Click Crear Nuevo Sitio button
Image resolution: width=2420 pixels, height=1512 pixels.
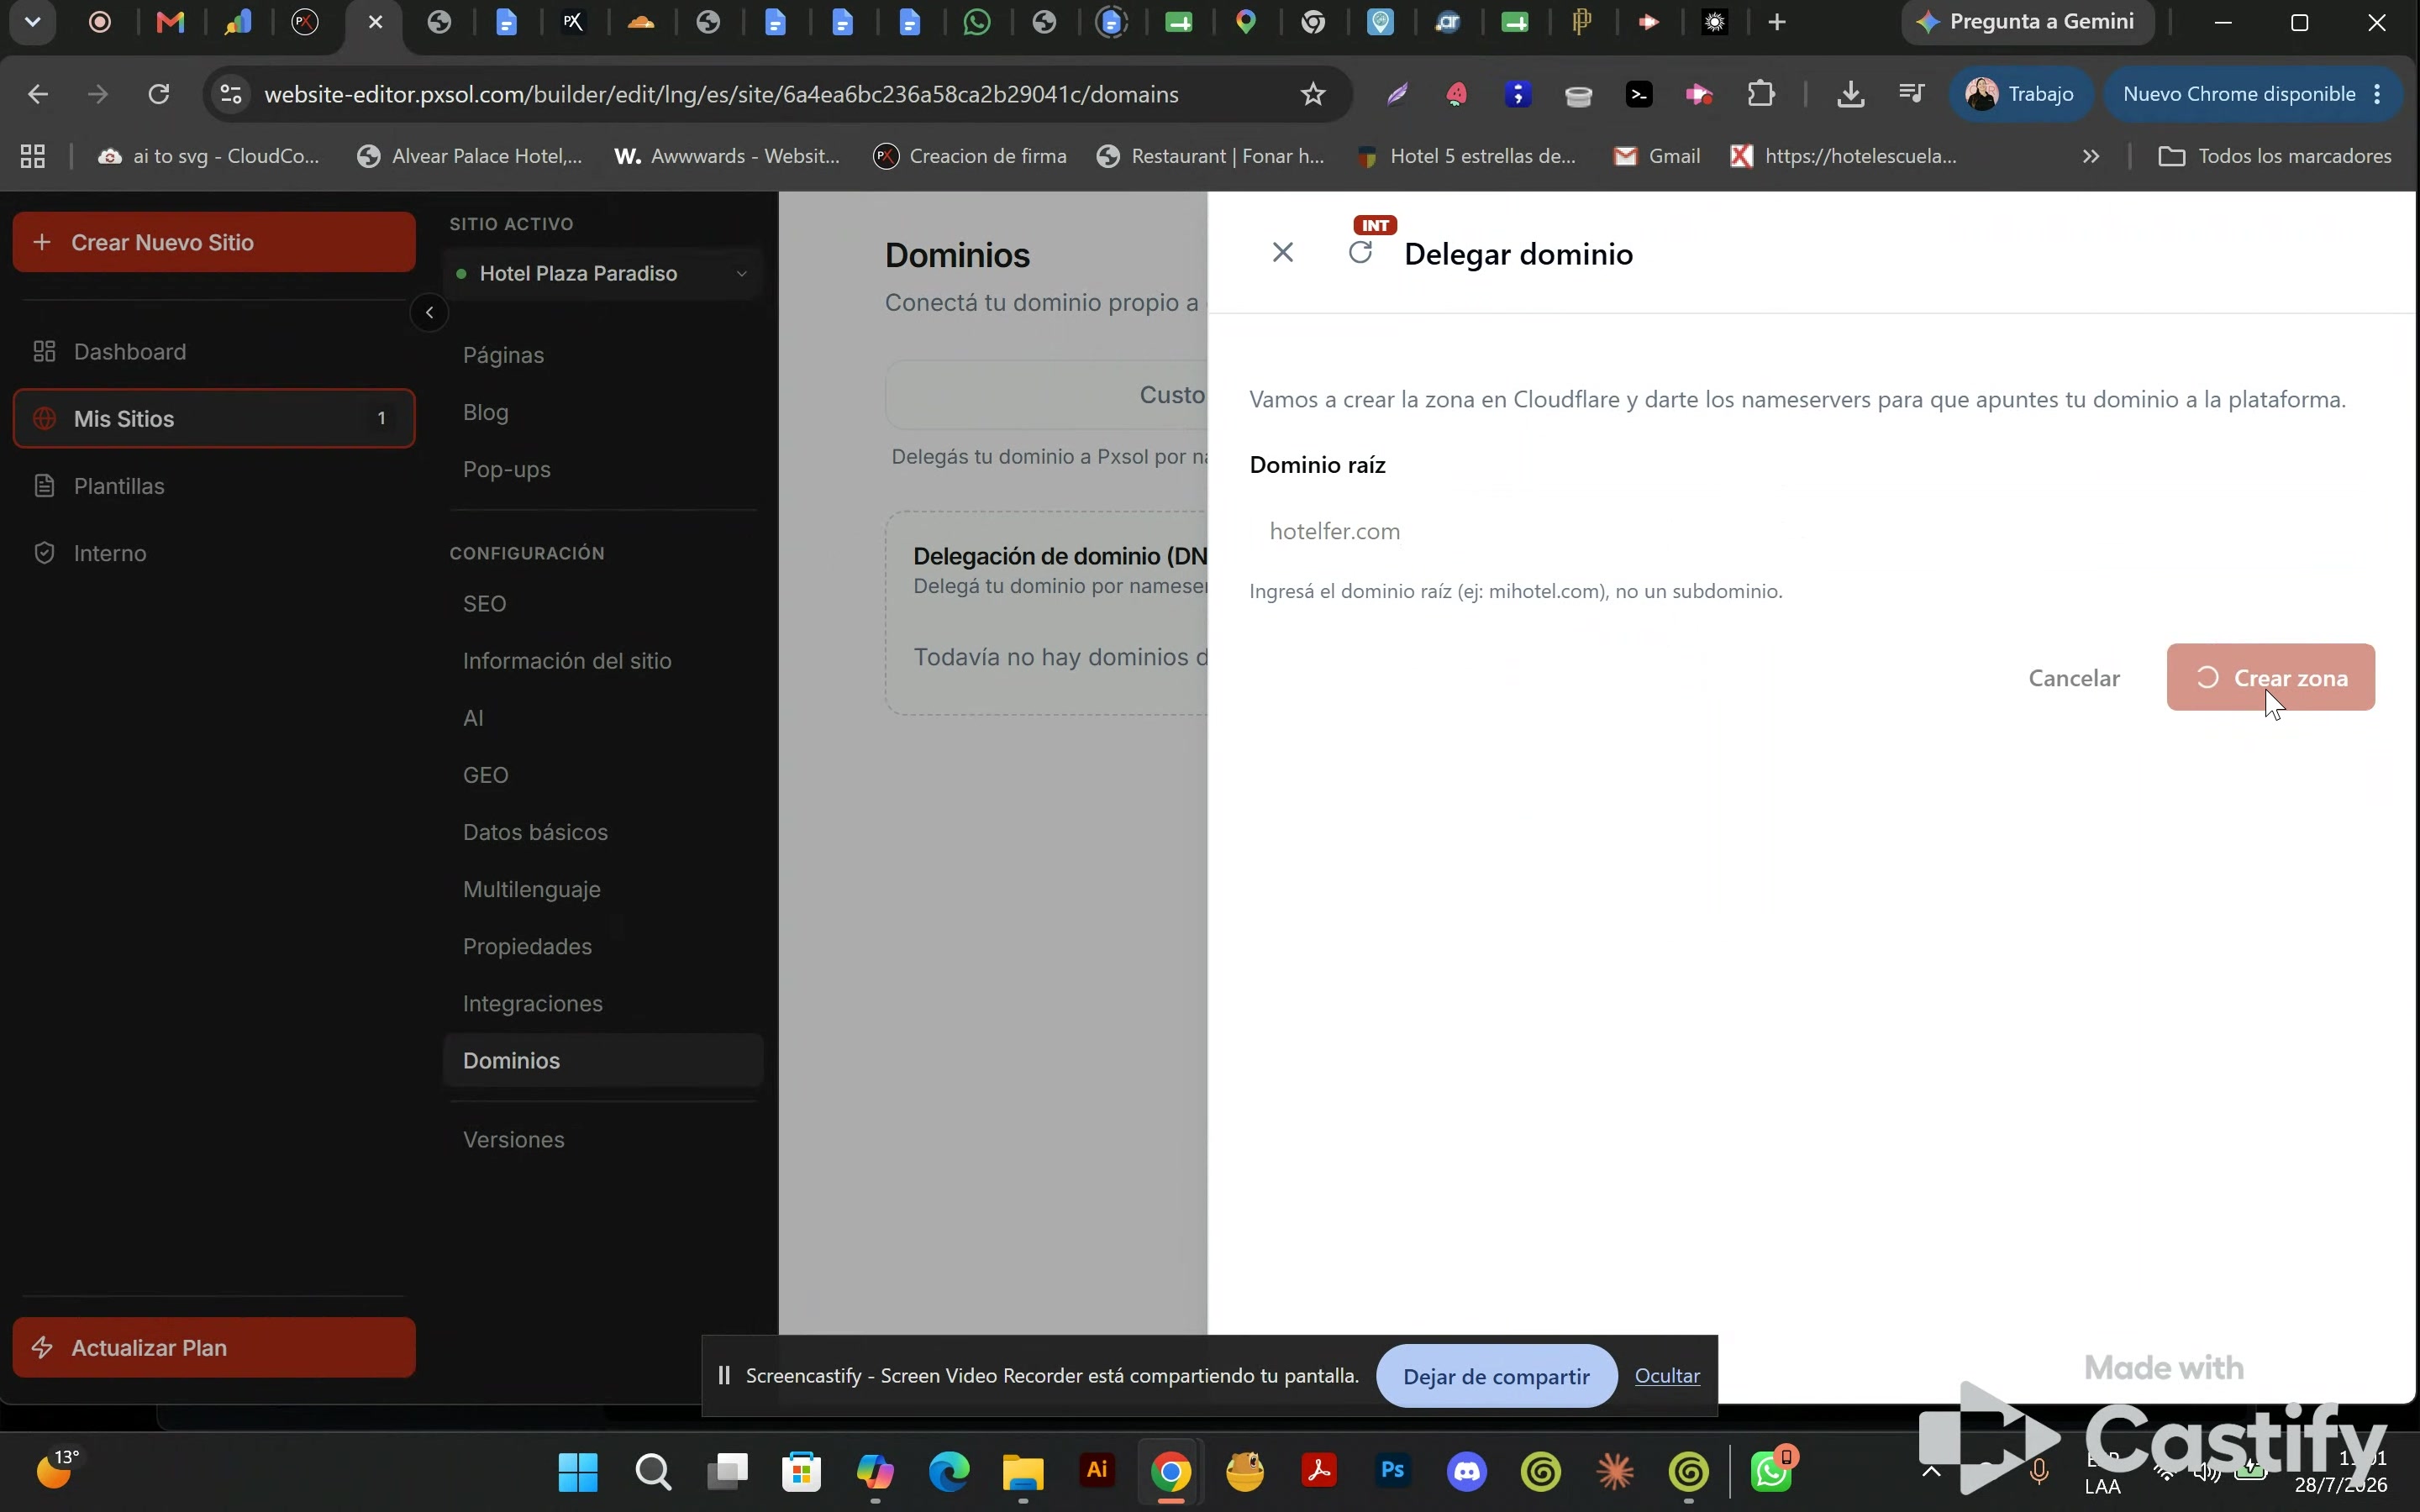pyautogui.click(x=214, y=242)
